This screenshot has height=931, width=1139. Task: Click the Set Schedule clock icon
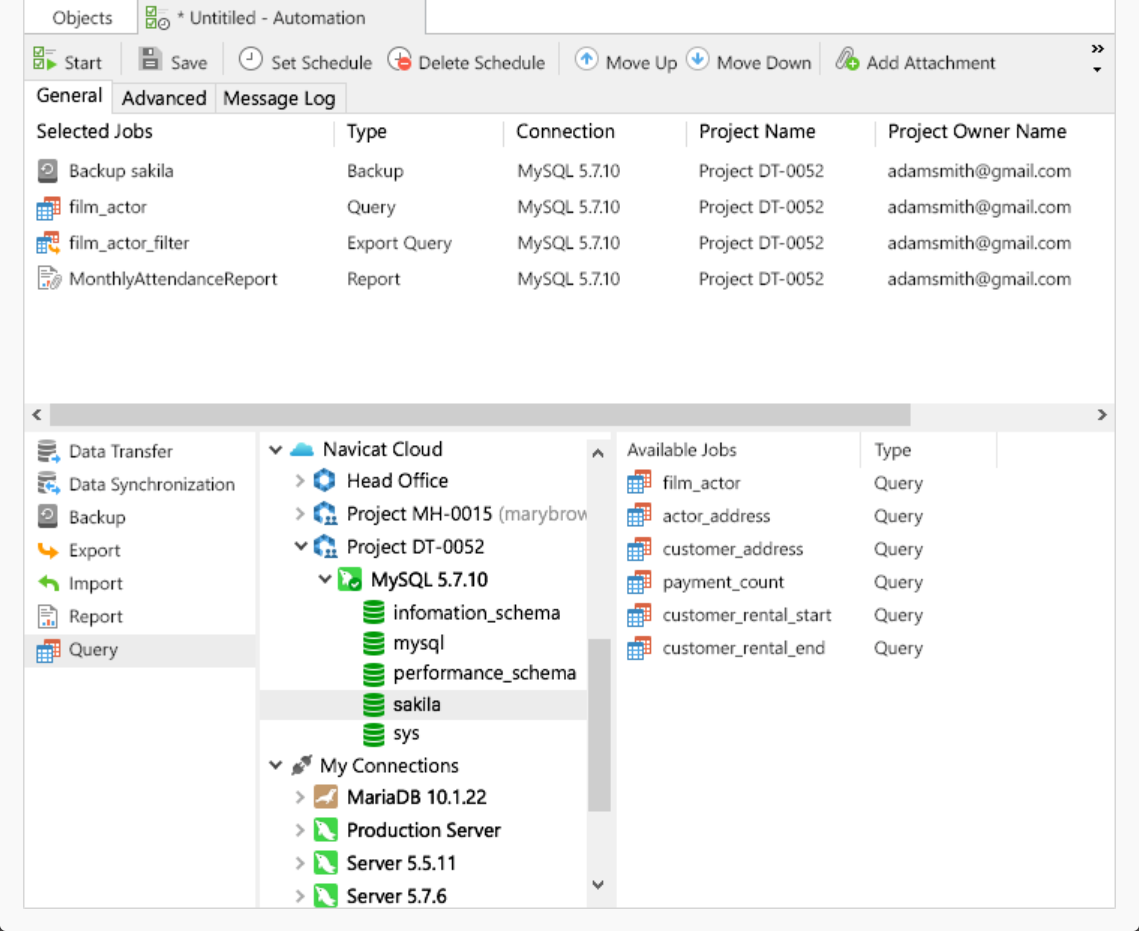(251, 60)
